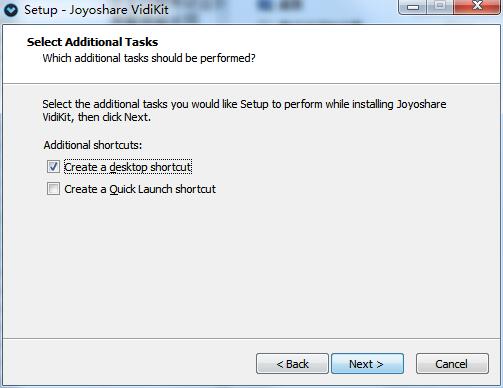The image size is (503, 388).
Task: Click the empty footer area left of Back
Action: (130, 364)
